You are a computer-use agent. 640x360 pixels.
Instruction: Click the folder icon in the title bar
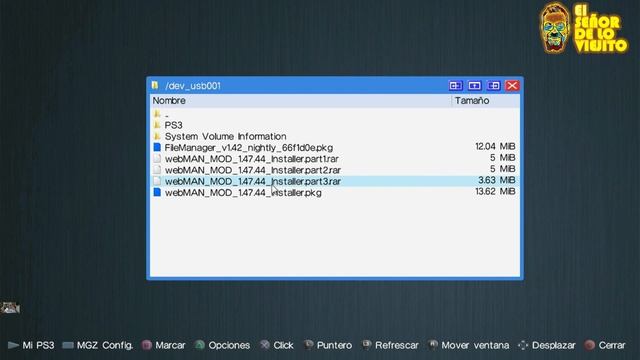pyautogui.click(x=155, y=85)
